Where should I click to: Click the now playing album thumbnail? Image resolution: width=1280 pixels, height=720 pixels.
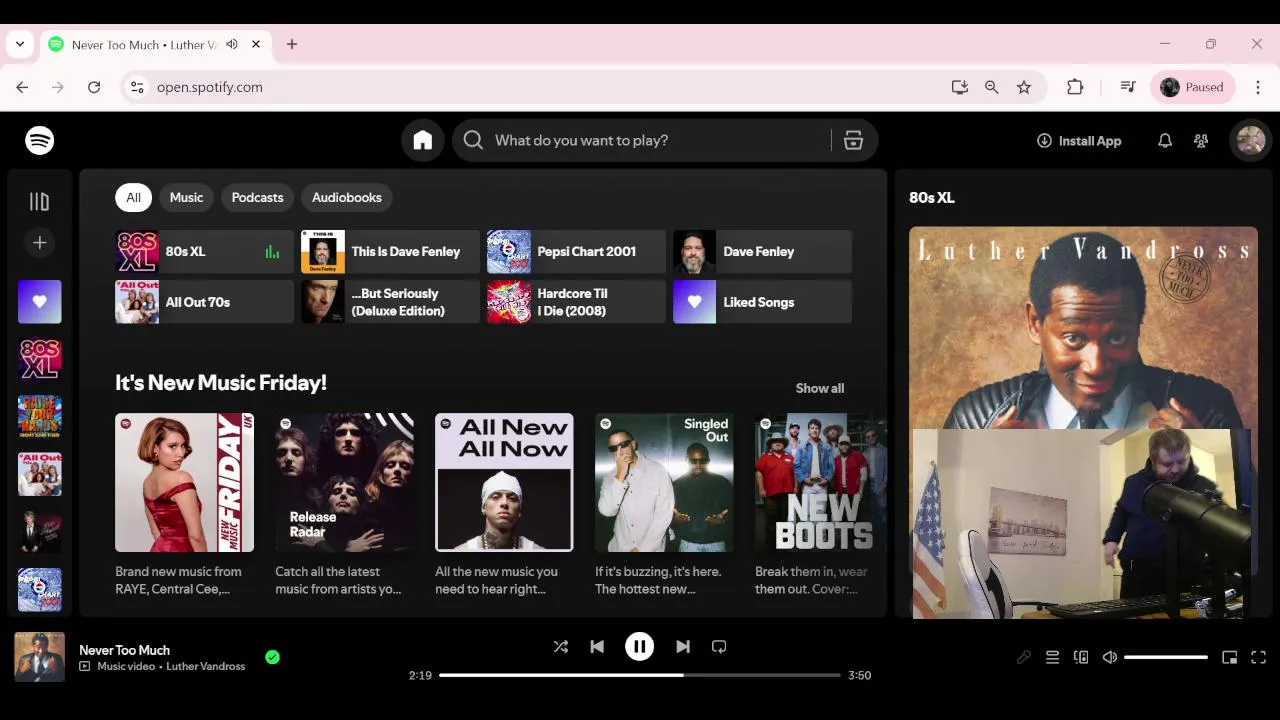pyautogui.click(x=40, y=657)
